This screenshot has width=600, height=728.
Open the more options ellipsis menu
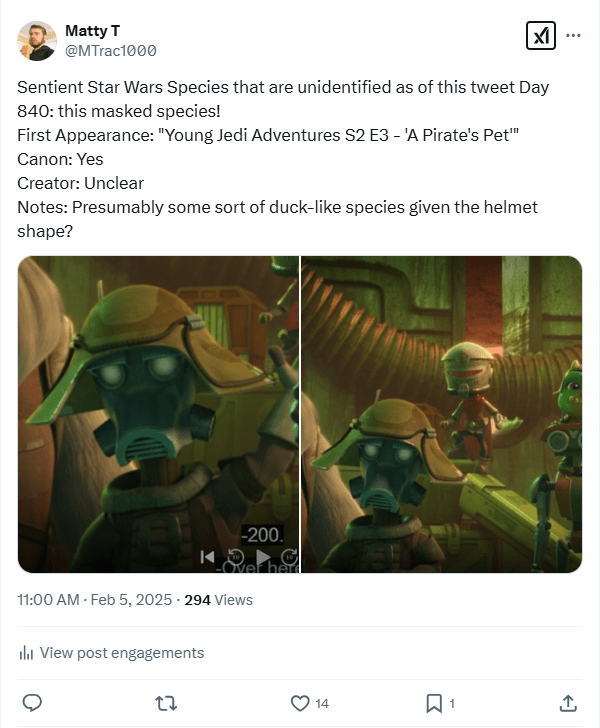(573, 35)
